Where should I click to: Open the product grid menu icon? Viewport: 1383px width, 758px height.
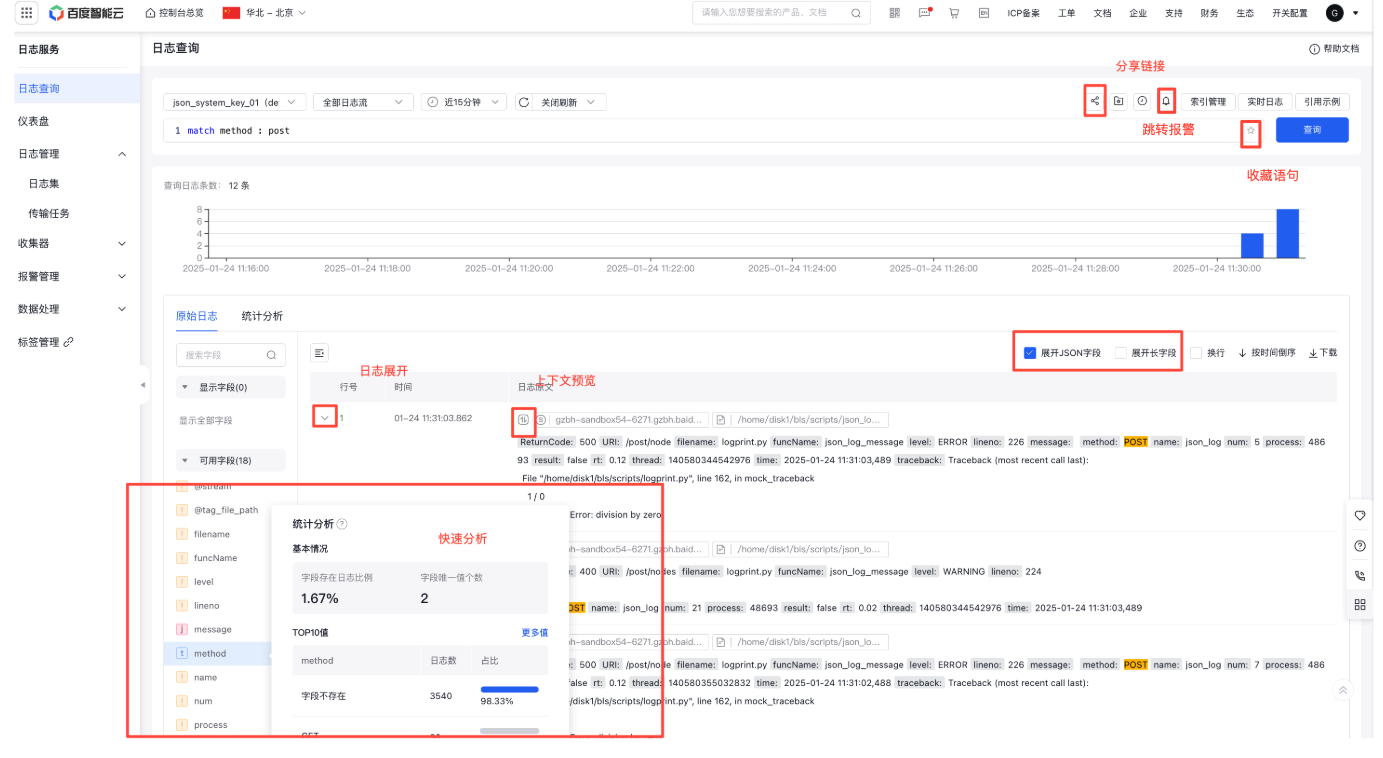pyautogui.click(x=27, y=13)
